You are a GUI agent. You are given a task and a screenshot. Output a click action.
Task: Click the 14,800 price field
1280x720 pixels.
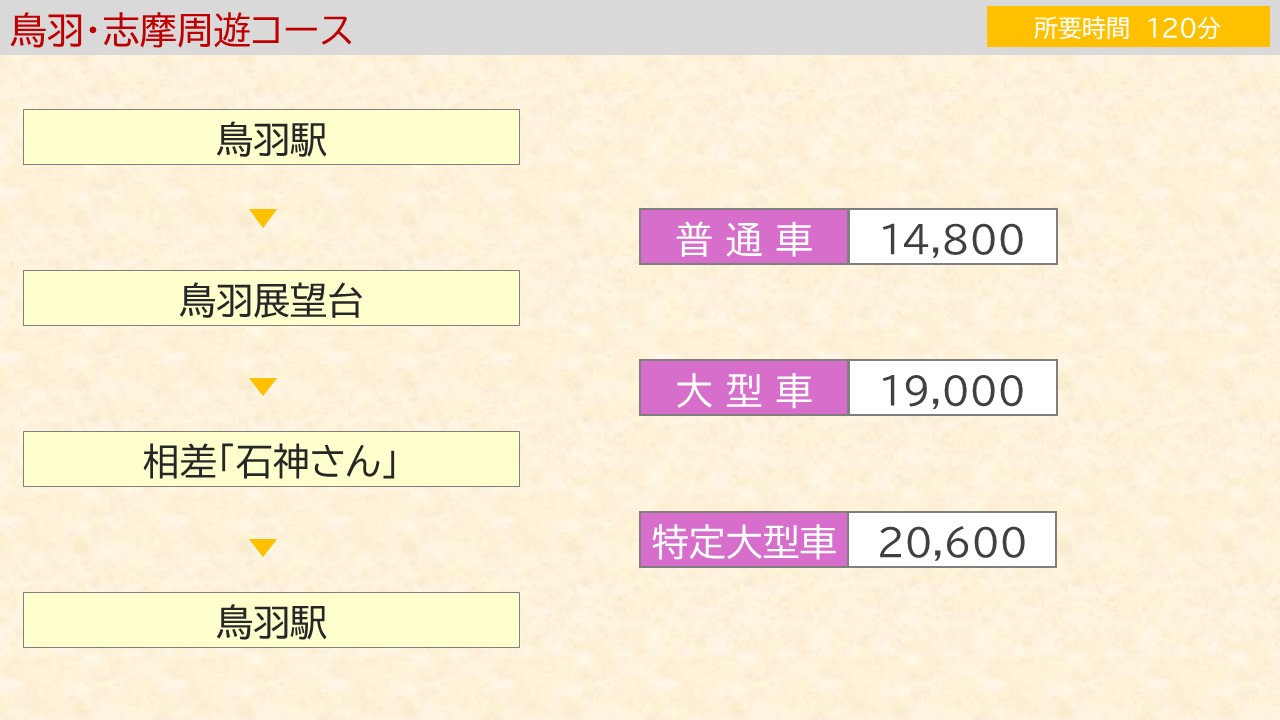click(x=953, y=237)
